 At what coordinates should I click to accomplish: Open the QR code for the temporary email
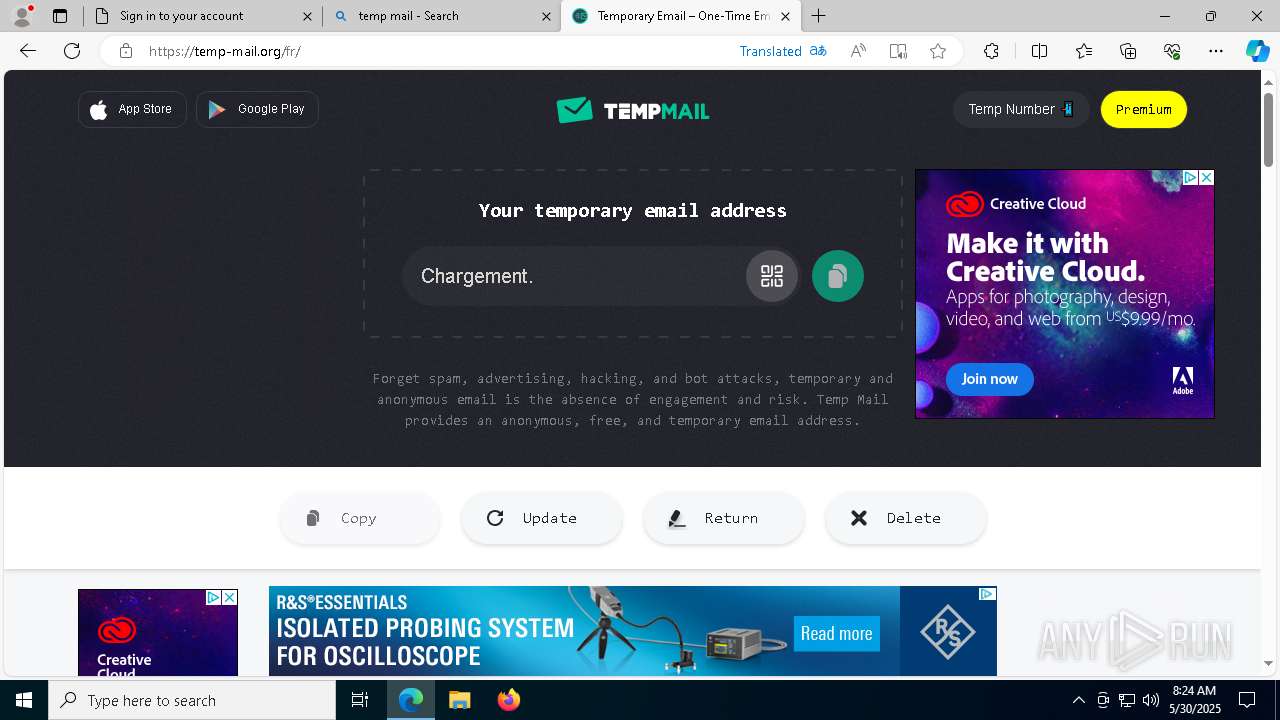(x=772, y=276)
